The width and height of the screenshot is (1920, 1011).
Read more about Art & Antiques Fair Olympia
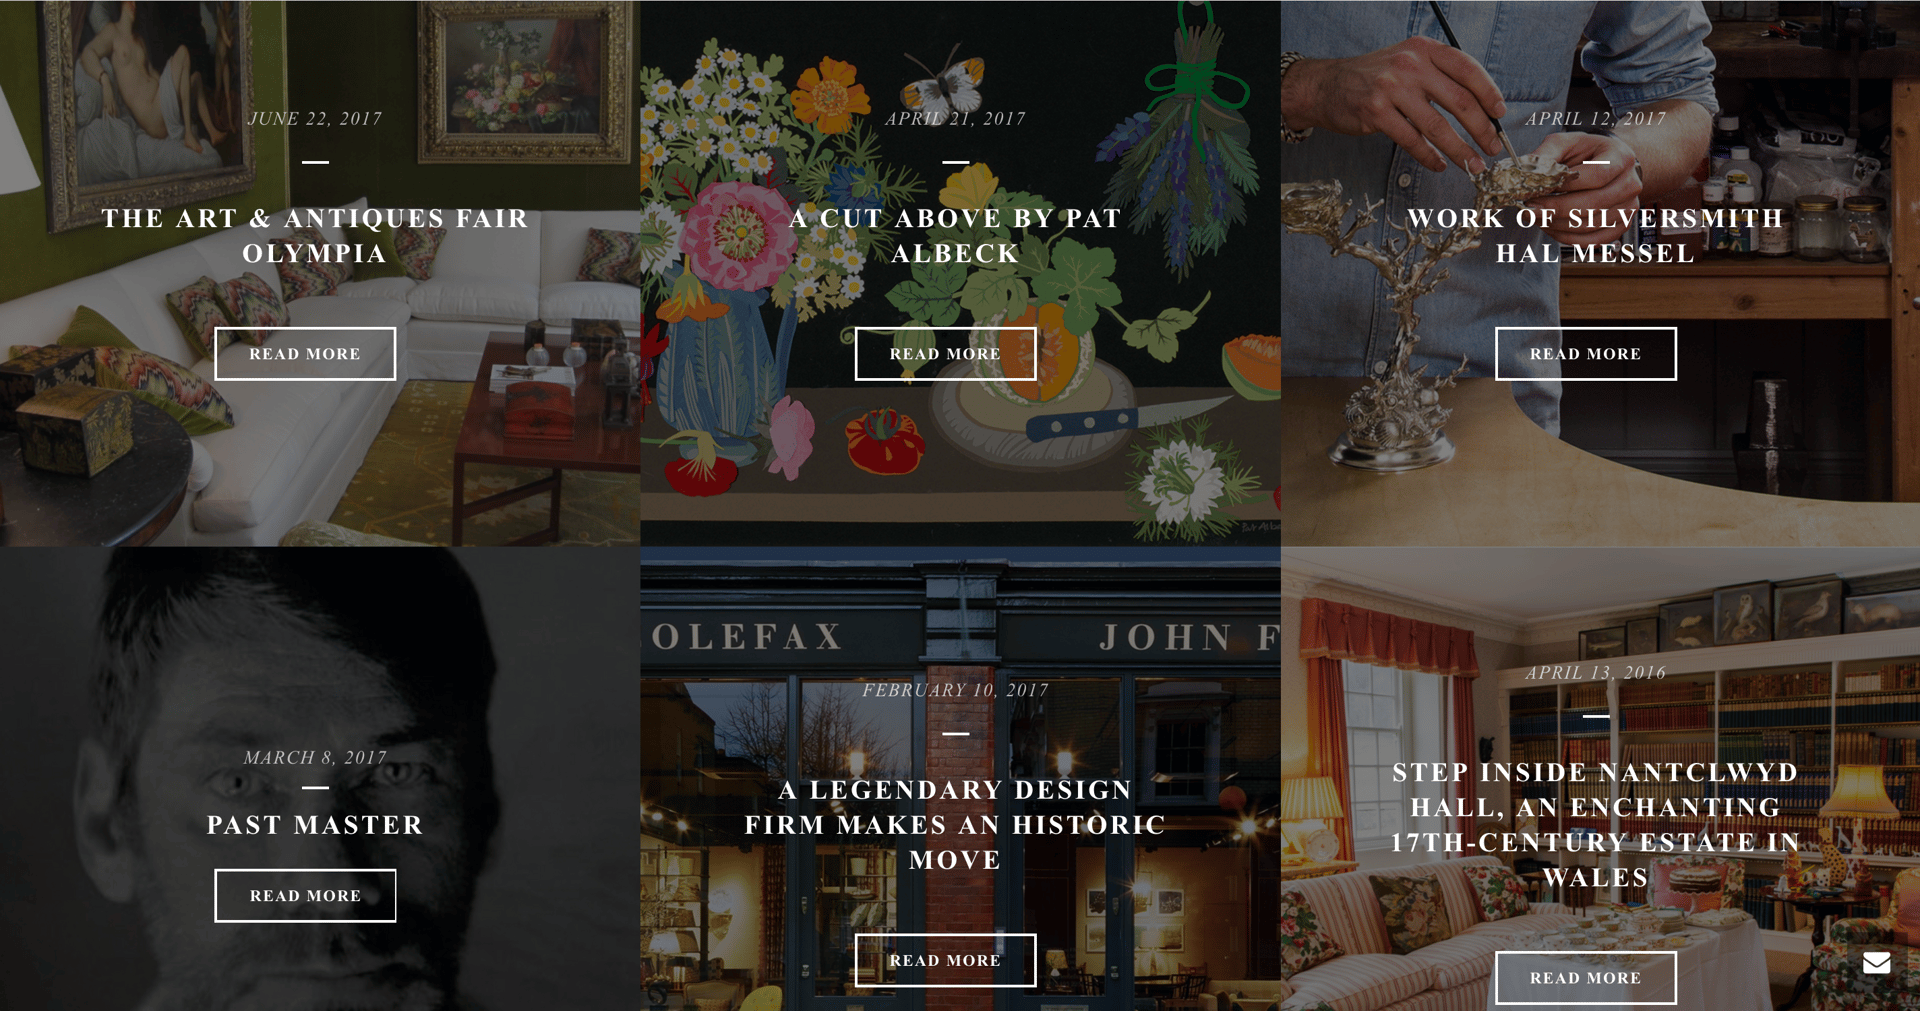pos(305,354)
